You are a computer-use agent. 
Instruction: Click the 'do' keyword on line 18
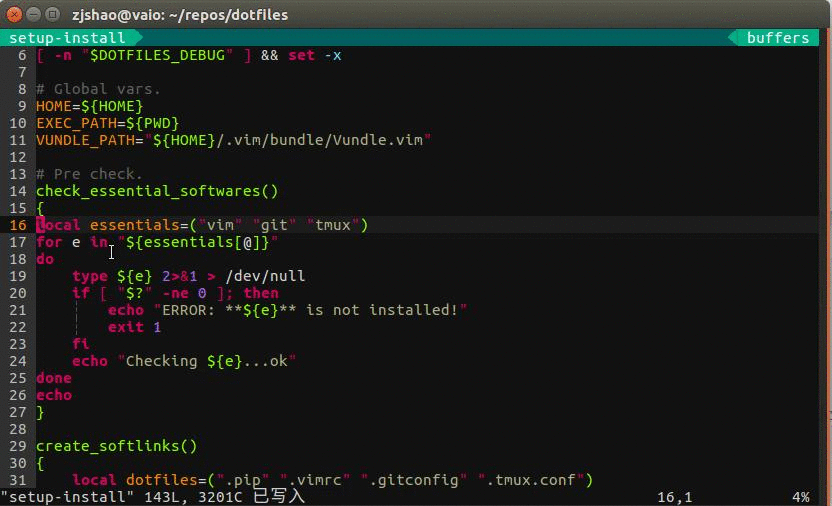pos(45,259)
